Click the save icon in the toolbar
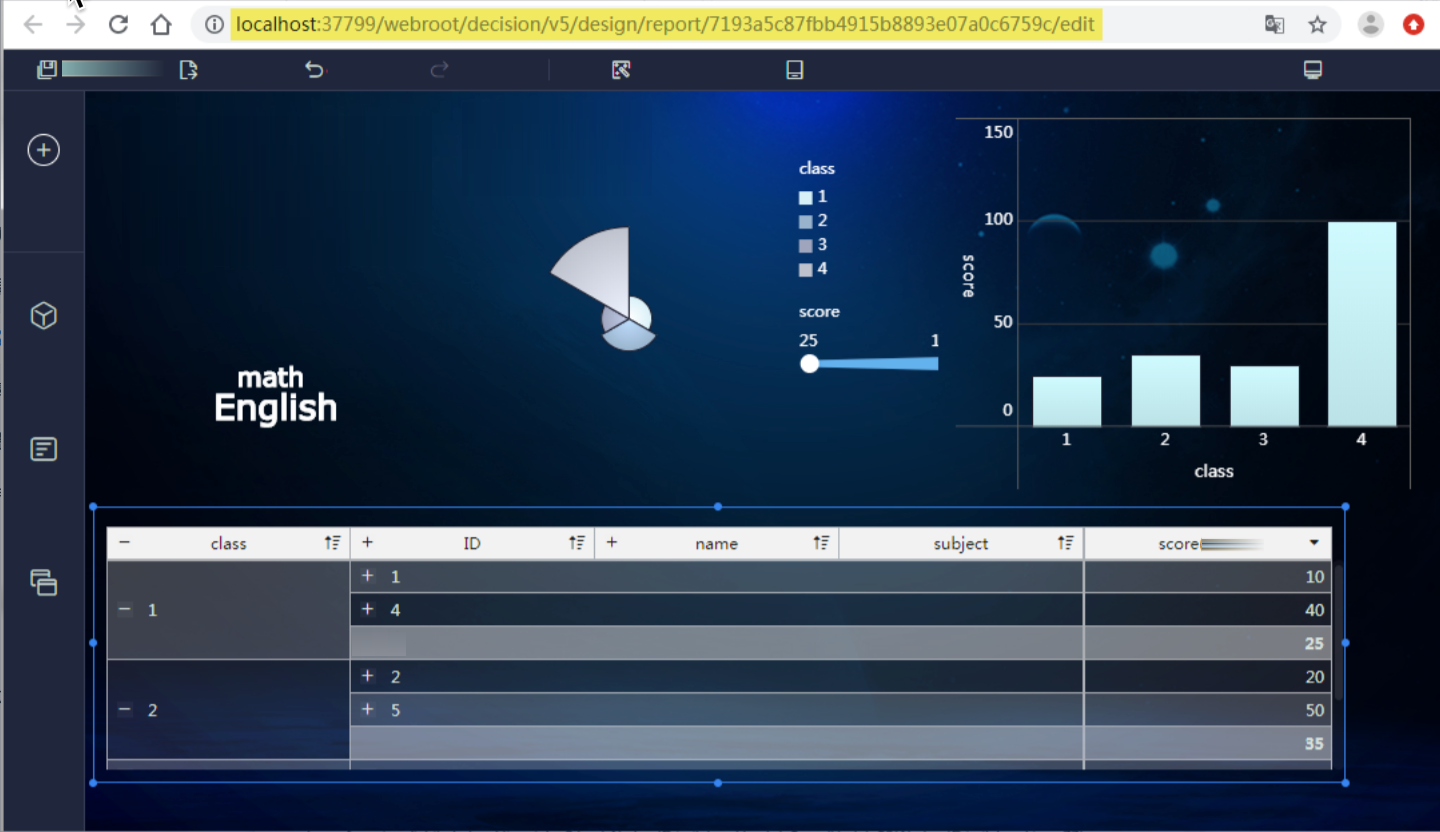 click(46, 70)
